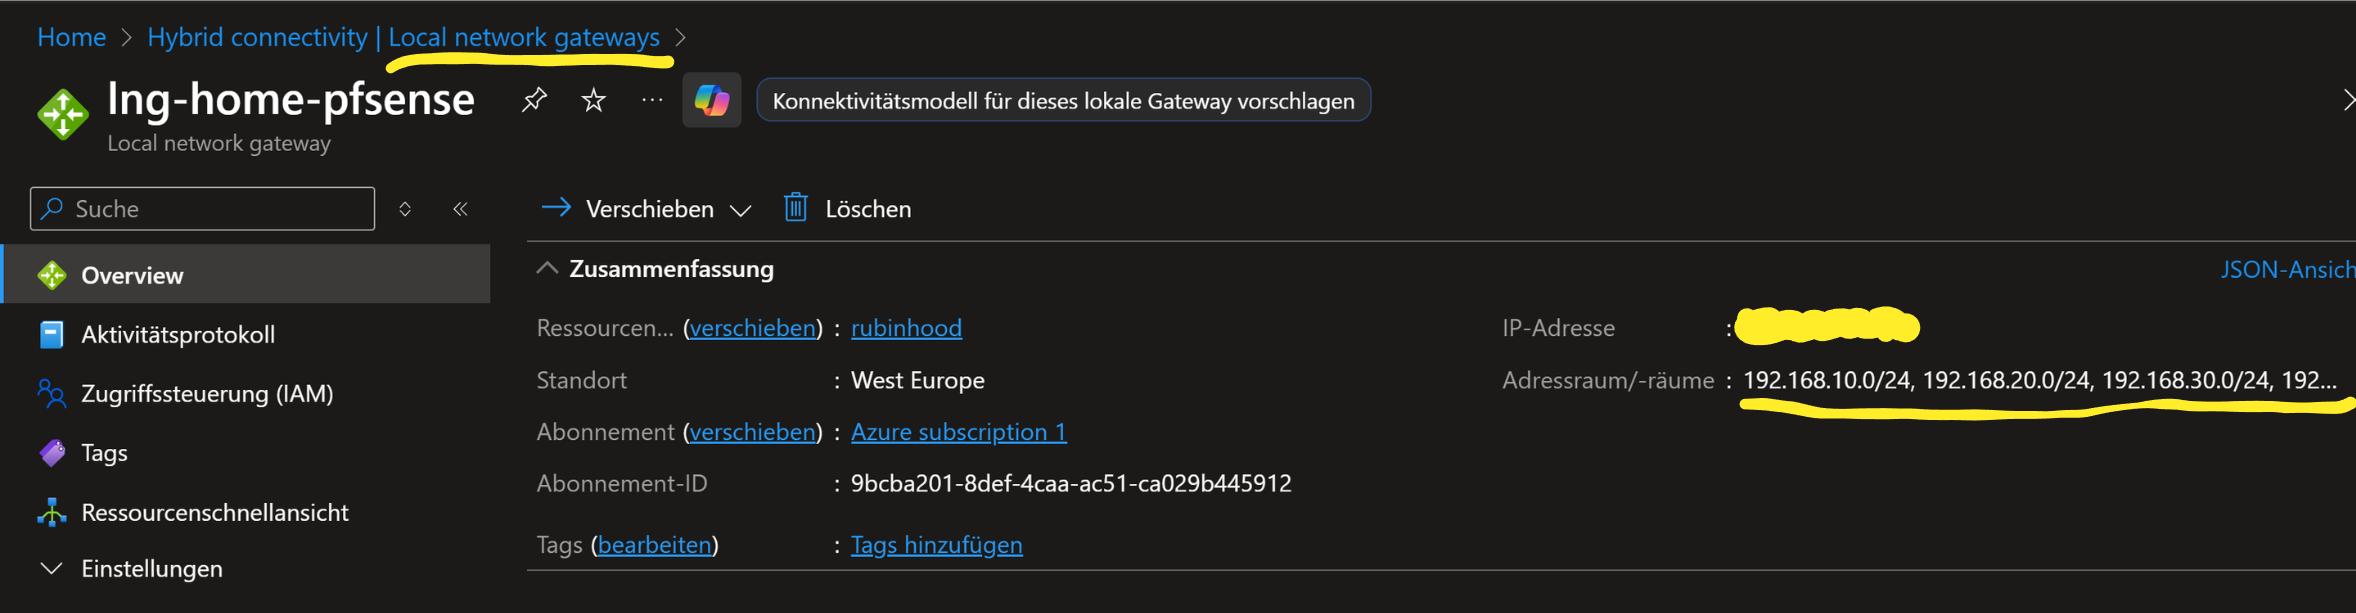Click the Tags hinzufügen link

pyautogui.click(x=936, y=545)
